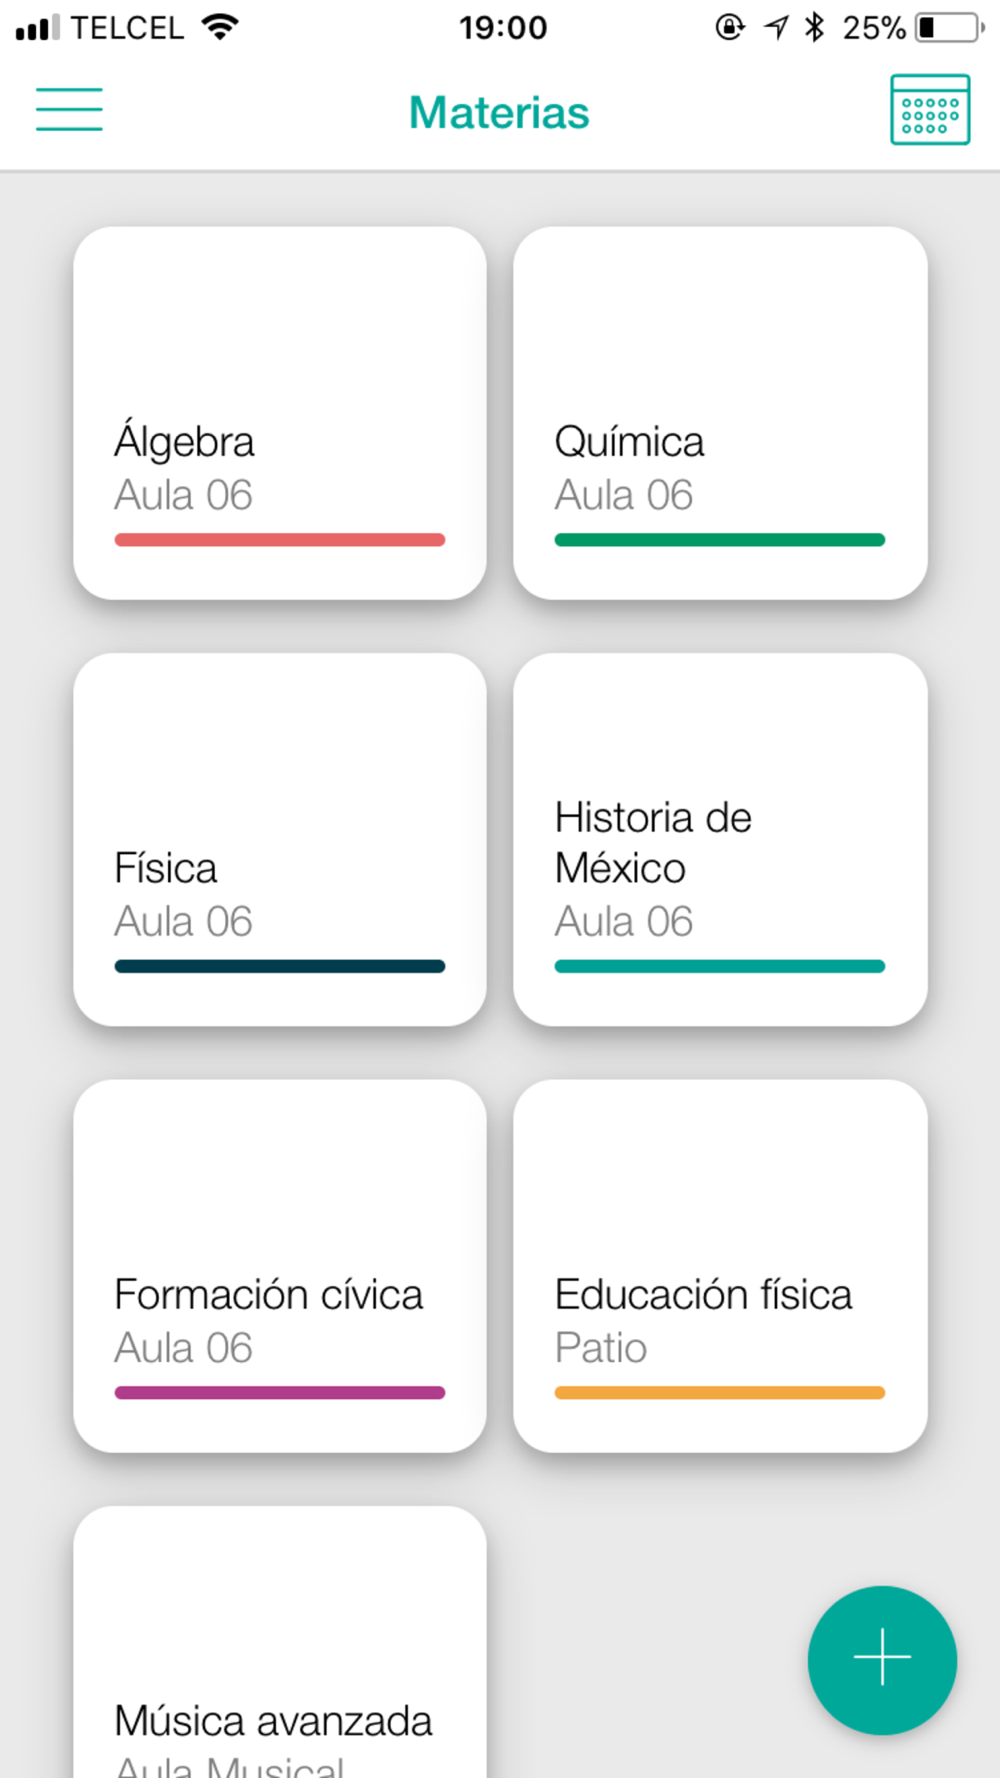This screenshot has width=1000, height=1778.
Task: Open the Álgebra subject card
Action: click(x=280, y=413)
